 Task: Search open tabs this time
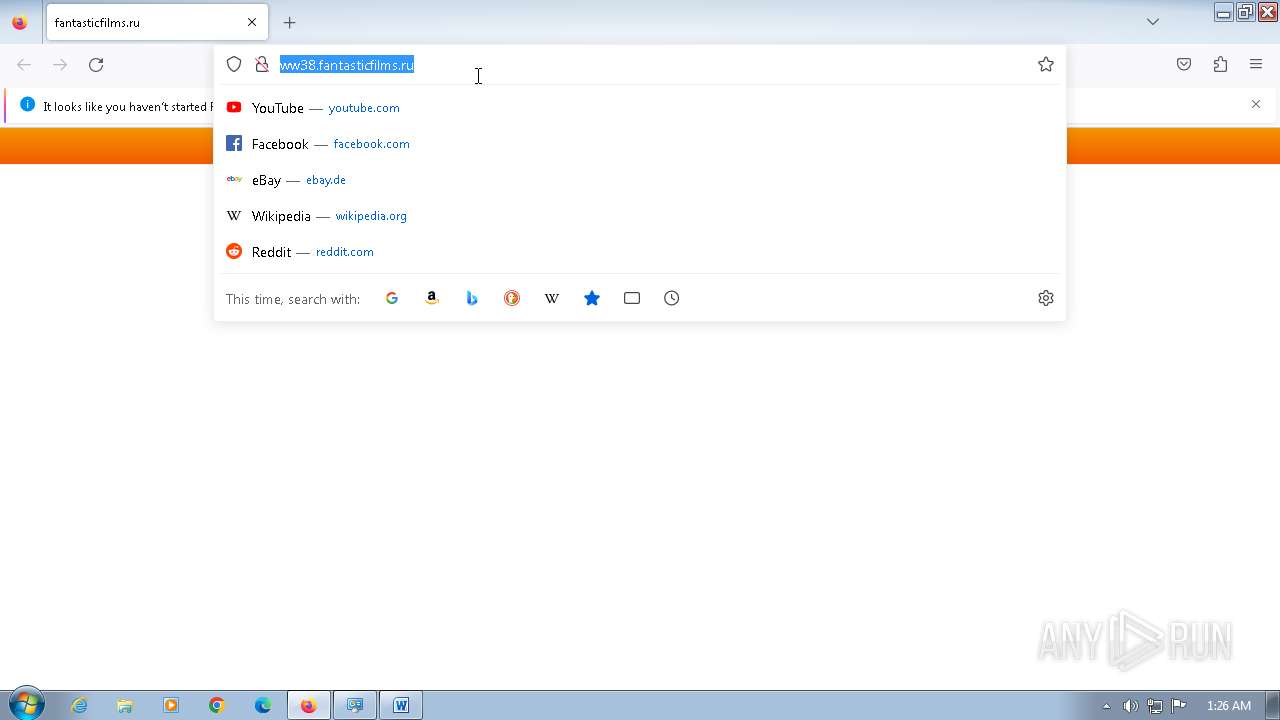click(x=632, y=298)
